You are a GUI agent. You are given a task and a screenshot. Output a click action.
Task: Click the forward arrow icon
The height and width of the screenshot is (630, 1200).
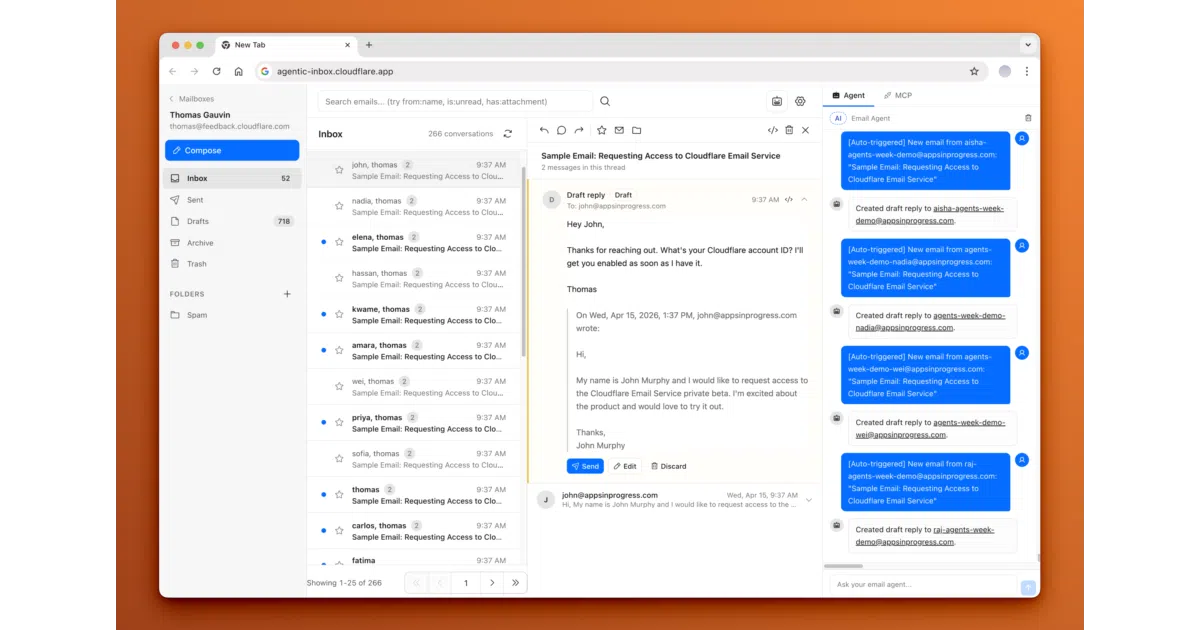click(x=579, y=130)
